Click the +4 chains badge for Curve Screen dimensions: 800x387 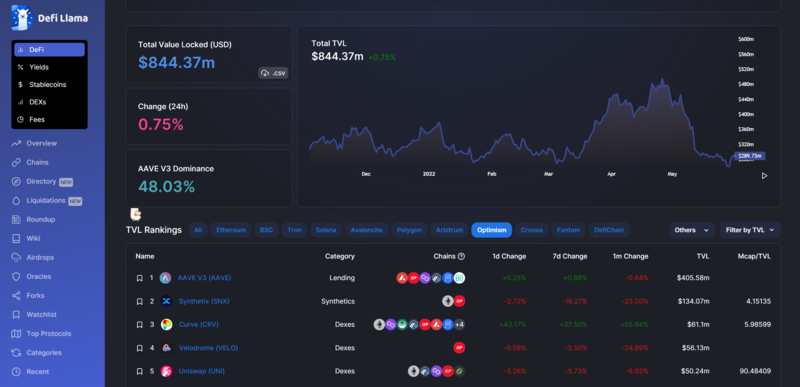(459, 325)
